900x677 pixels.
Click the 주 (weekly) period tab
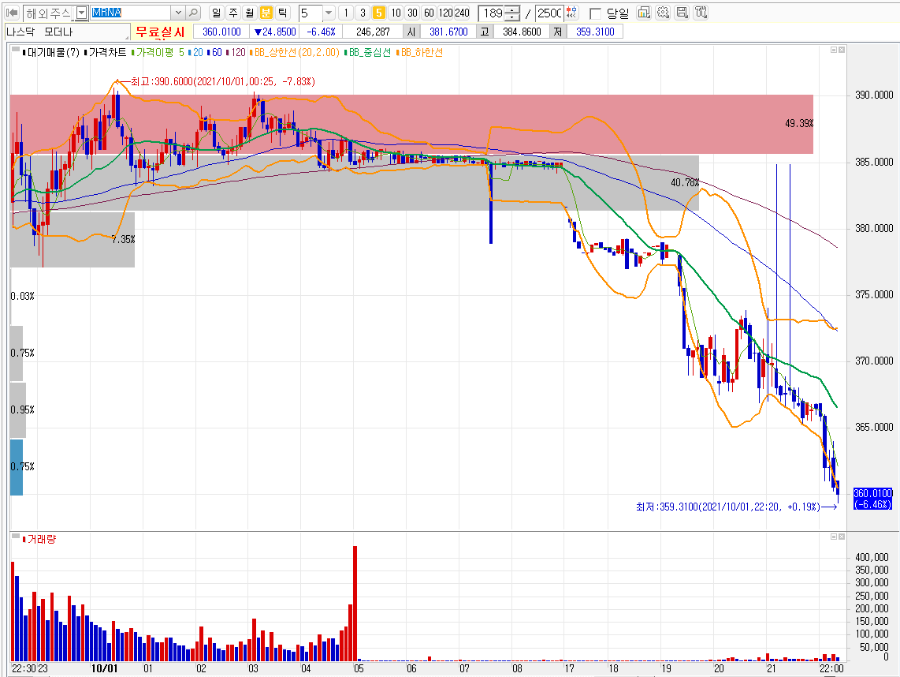tap(232, 13)
